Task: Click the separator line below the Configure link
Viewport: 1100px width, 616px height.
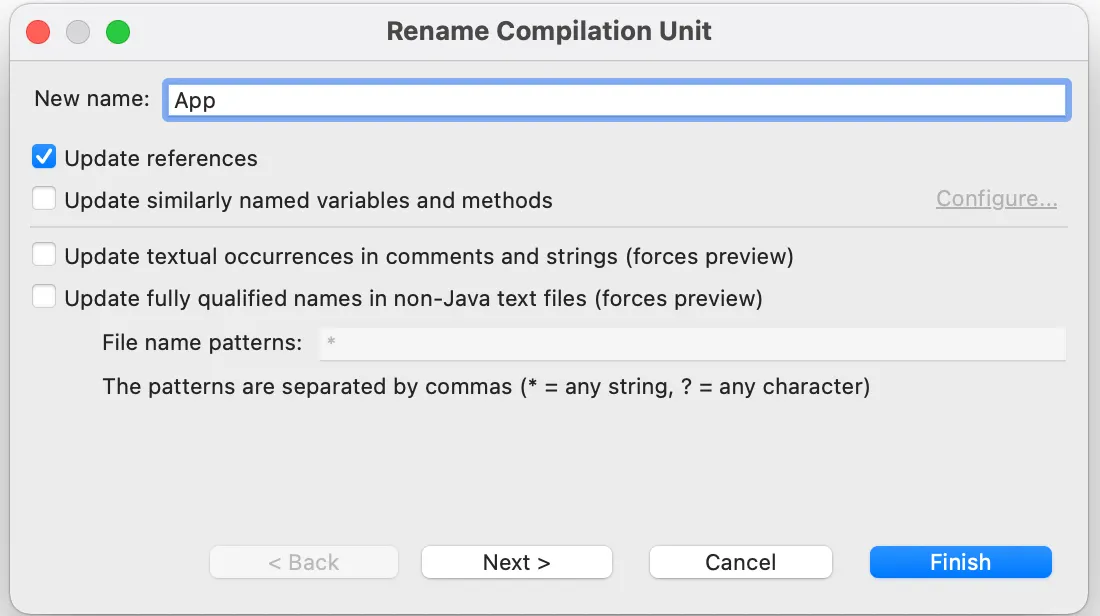Action: 550,227
